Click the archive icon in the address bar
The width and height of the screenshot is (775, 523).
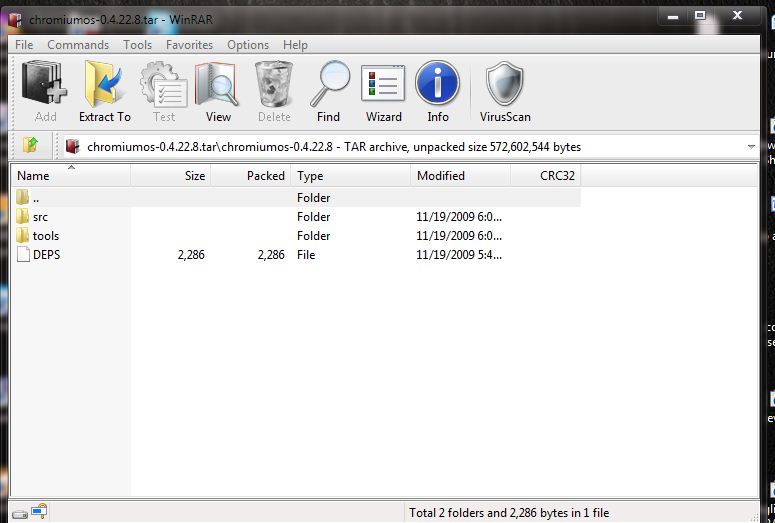pyautogui.click(x=73, y=146)
